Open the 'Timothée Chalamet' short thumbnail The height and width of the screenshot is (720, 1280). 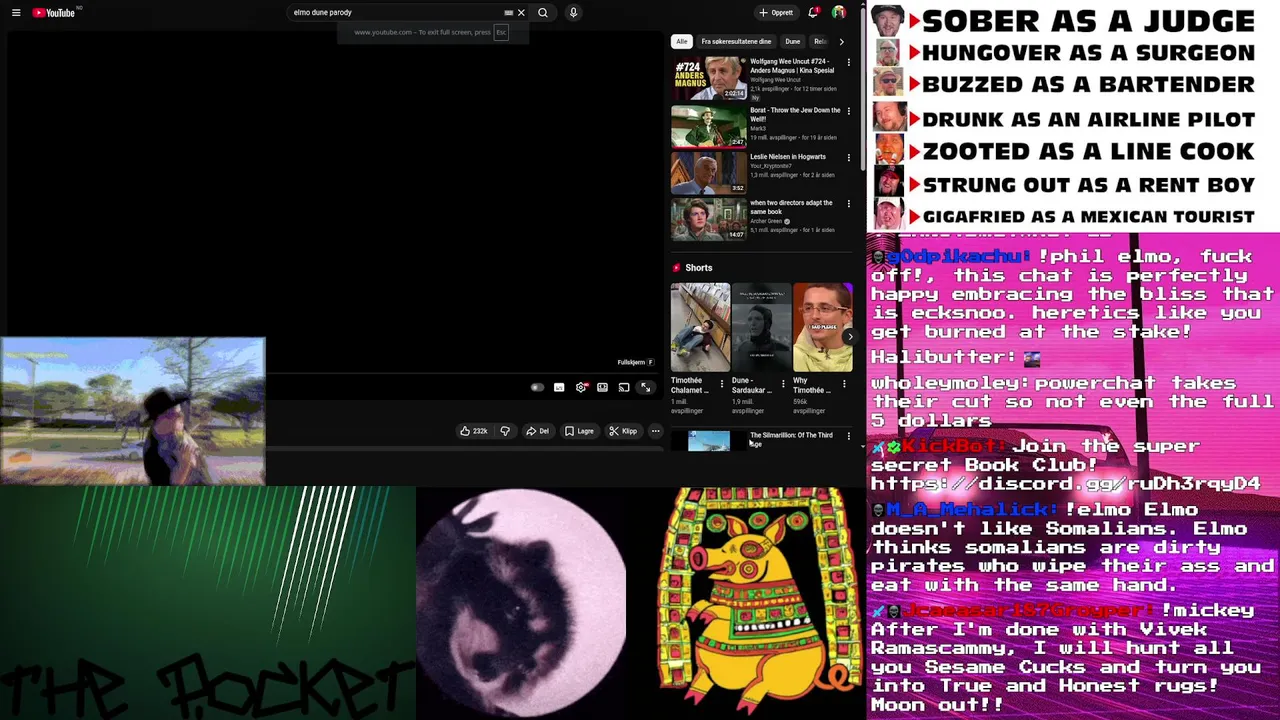coord(700,327)
